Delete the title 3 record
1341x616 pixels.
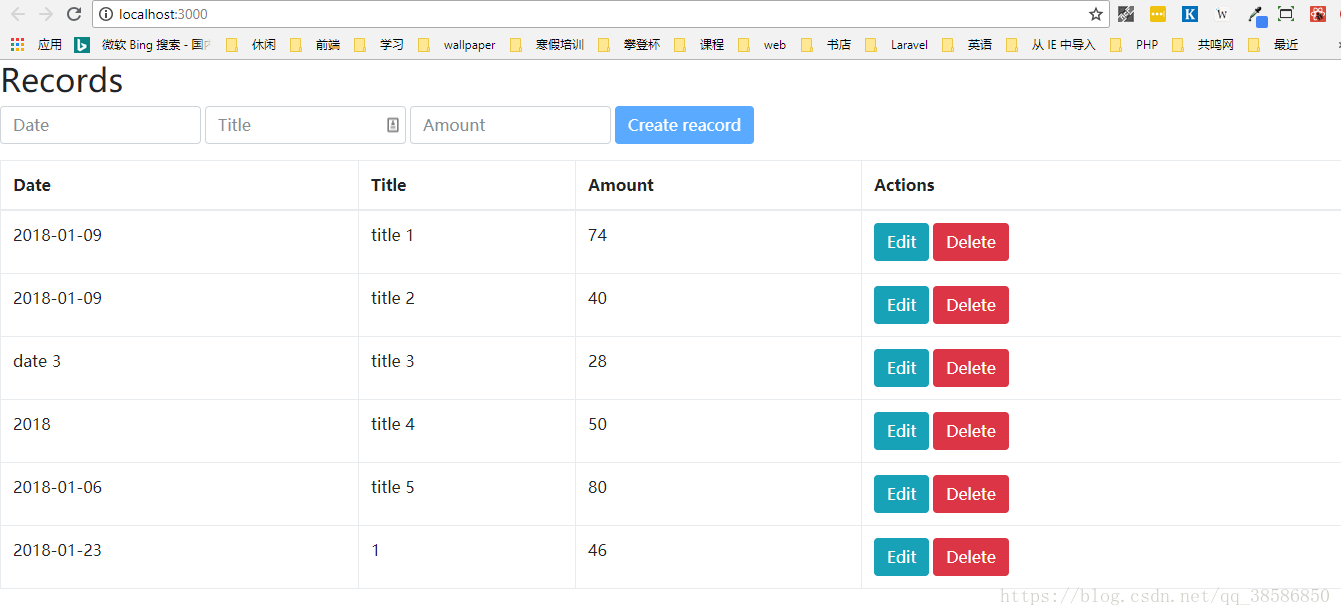coord(971,368)
